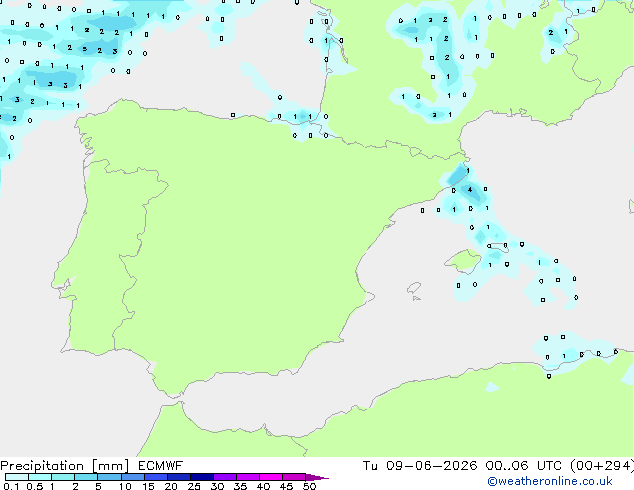Image resolution: width=634 pixels, height=490 pixels.
Task: Click the '15' legend scale label
Action: [148, 486]
